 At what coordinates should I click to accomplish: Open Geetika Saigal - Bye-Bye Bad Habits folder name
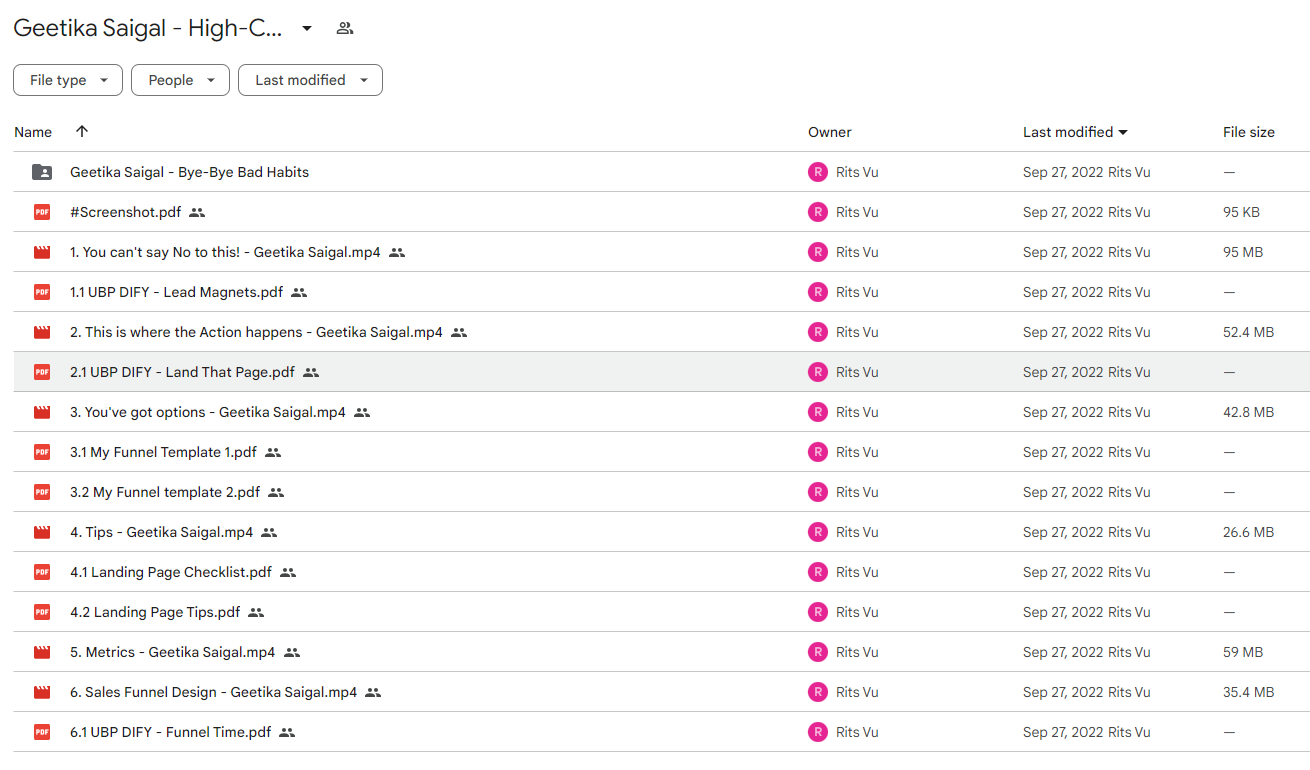(189, 172)
